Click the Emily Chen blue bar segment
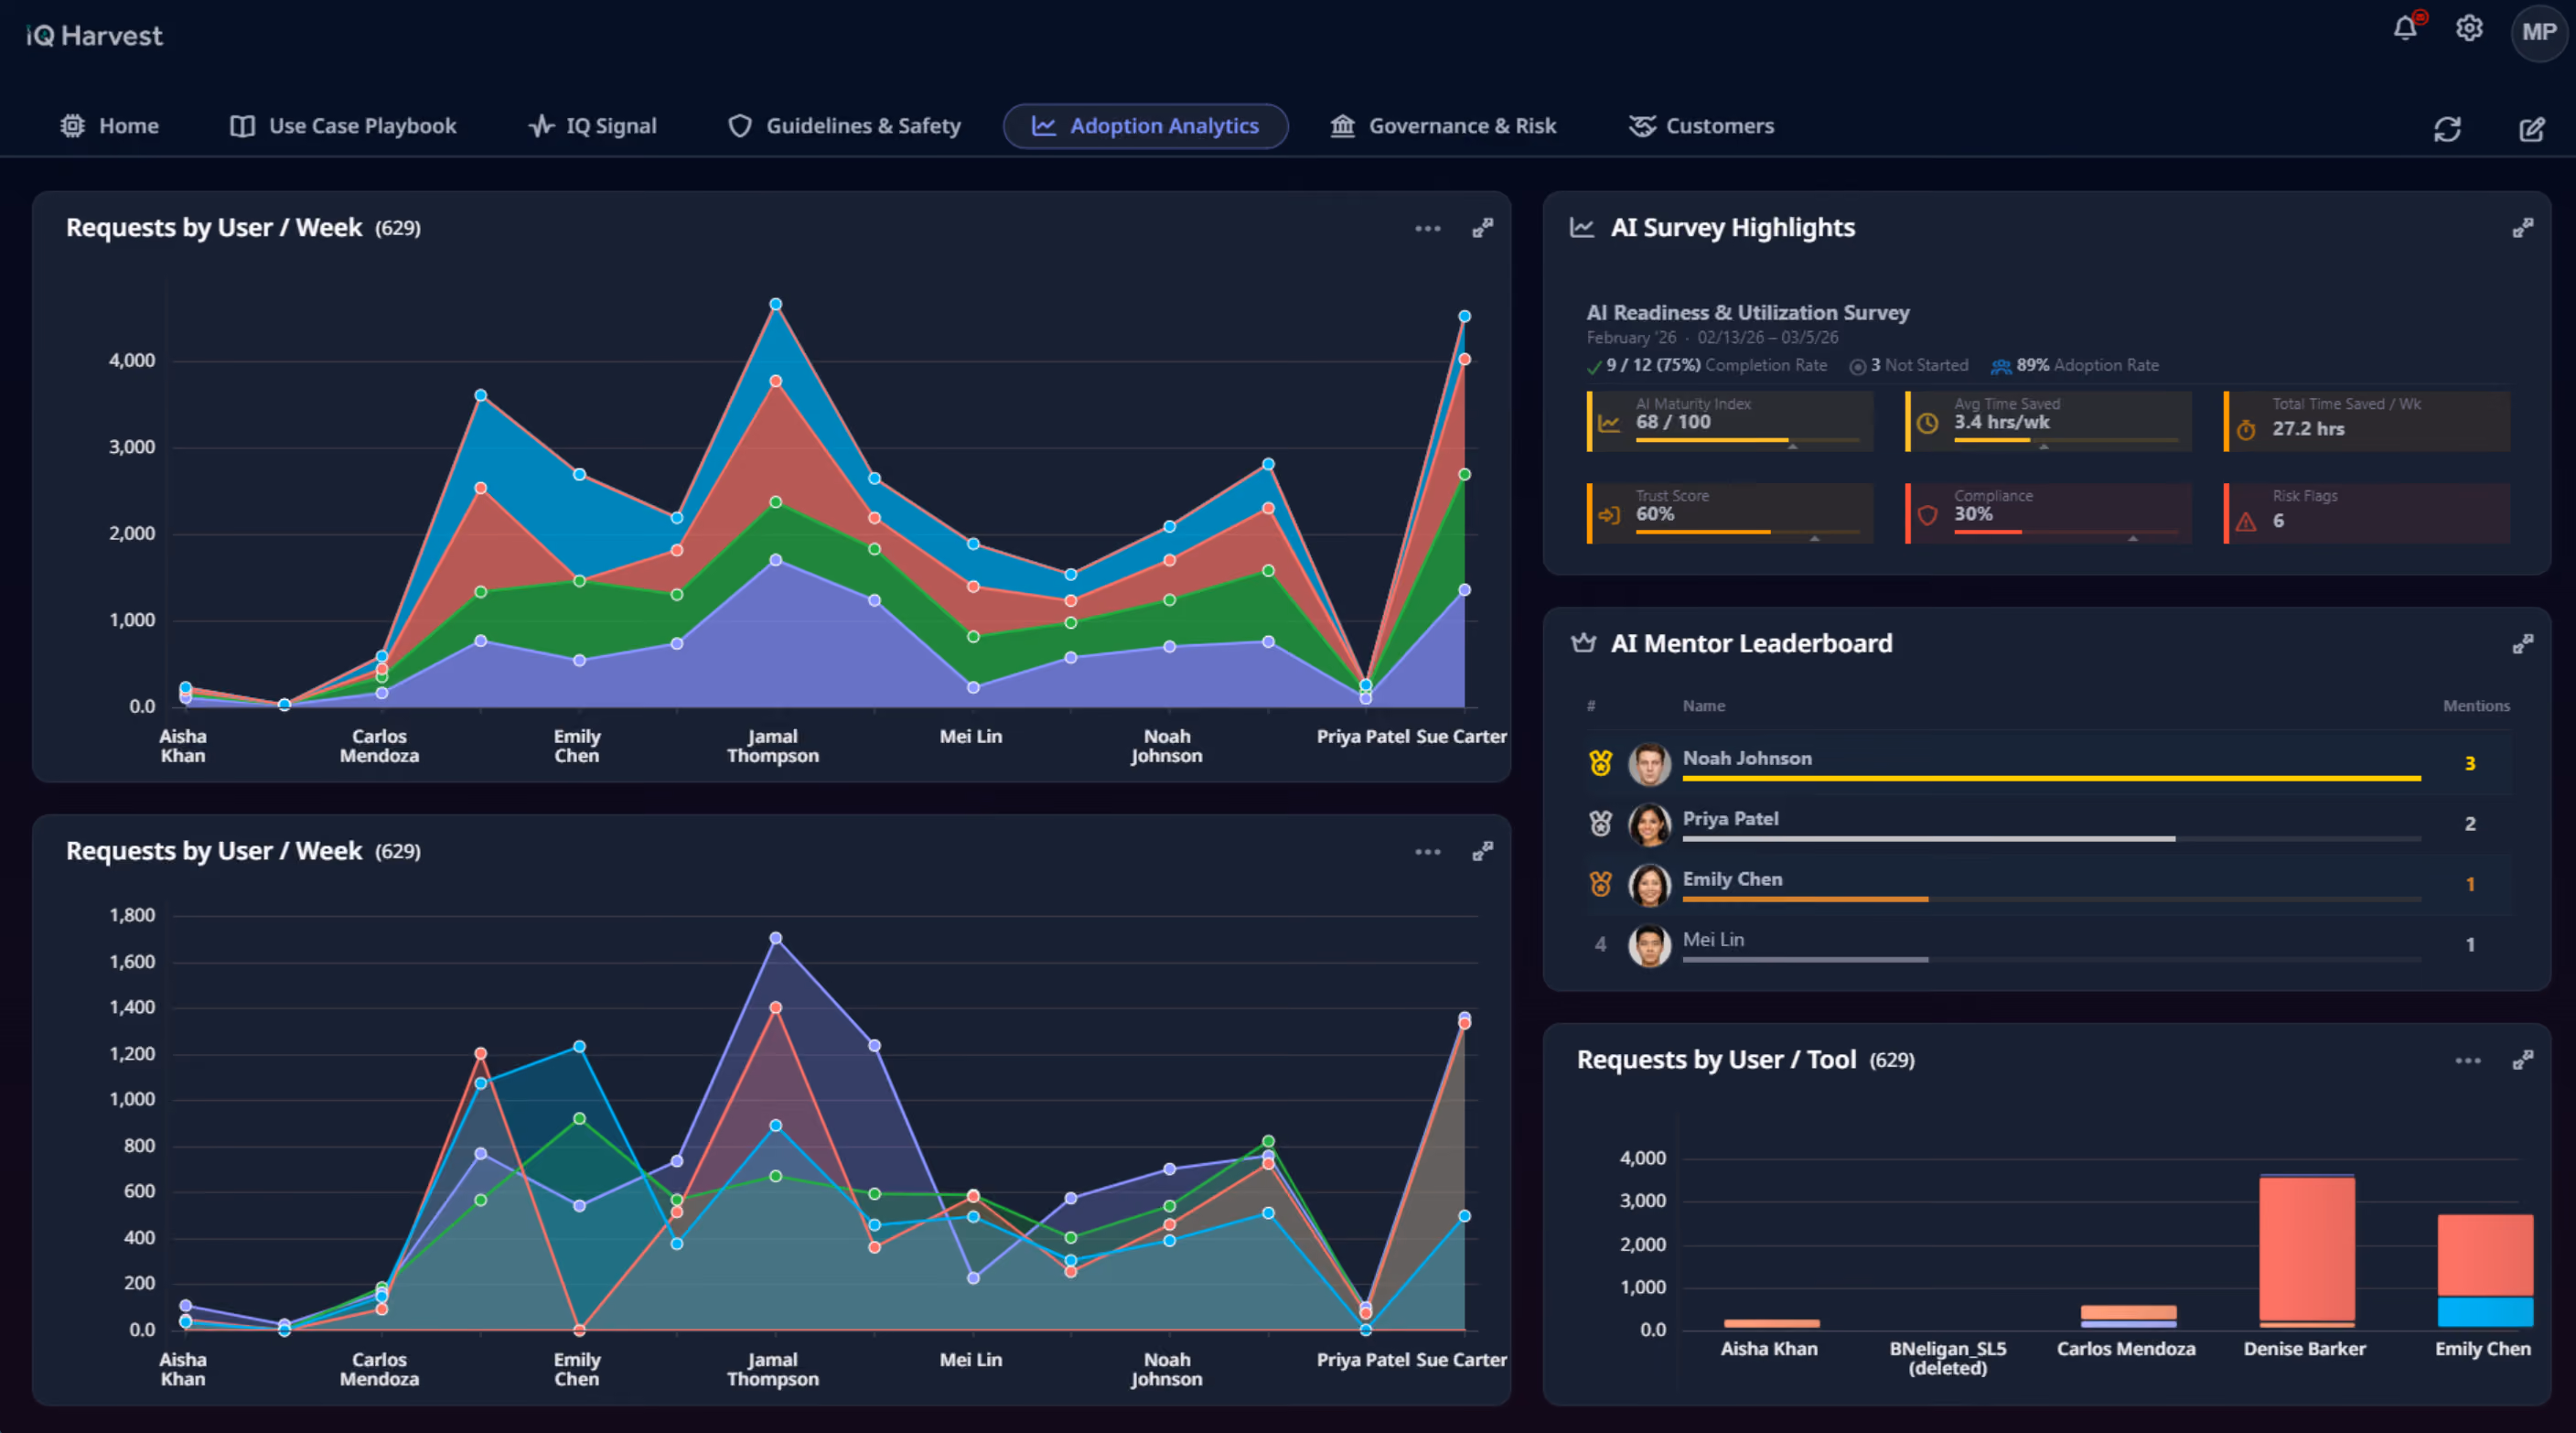Viewport: 2576px width, 1433px height. click(2485, 1313)
